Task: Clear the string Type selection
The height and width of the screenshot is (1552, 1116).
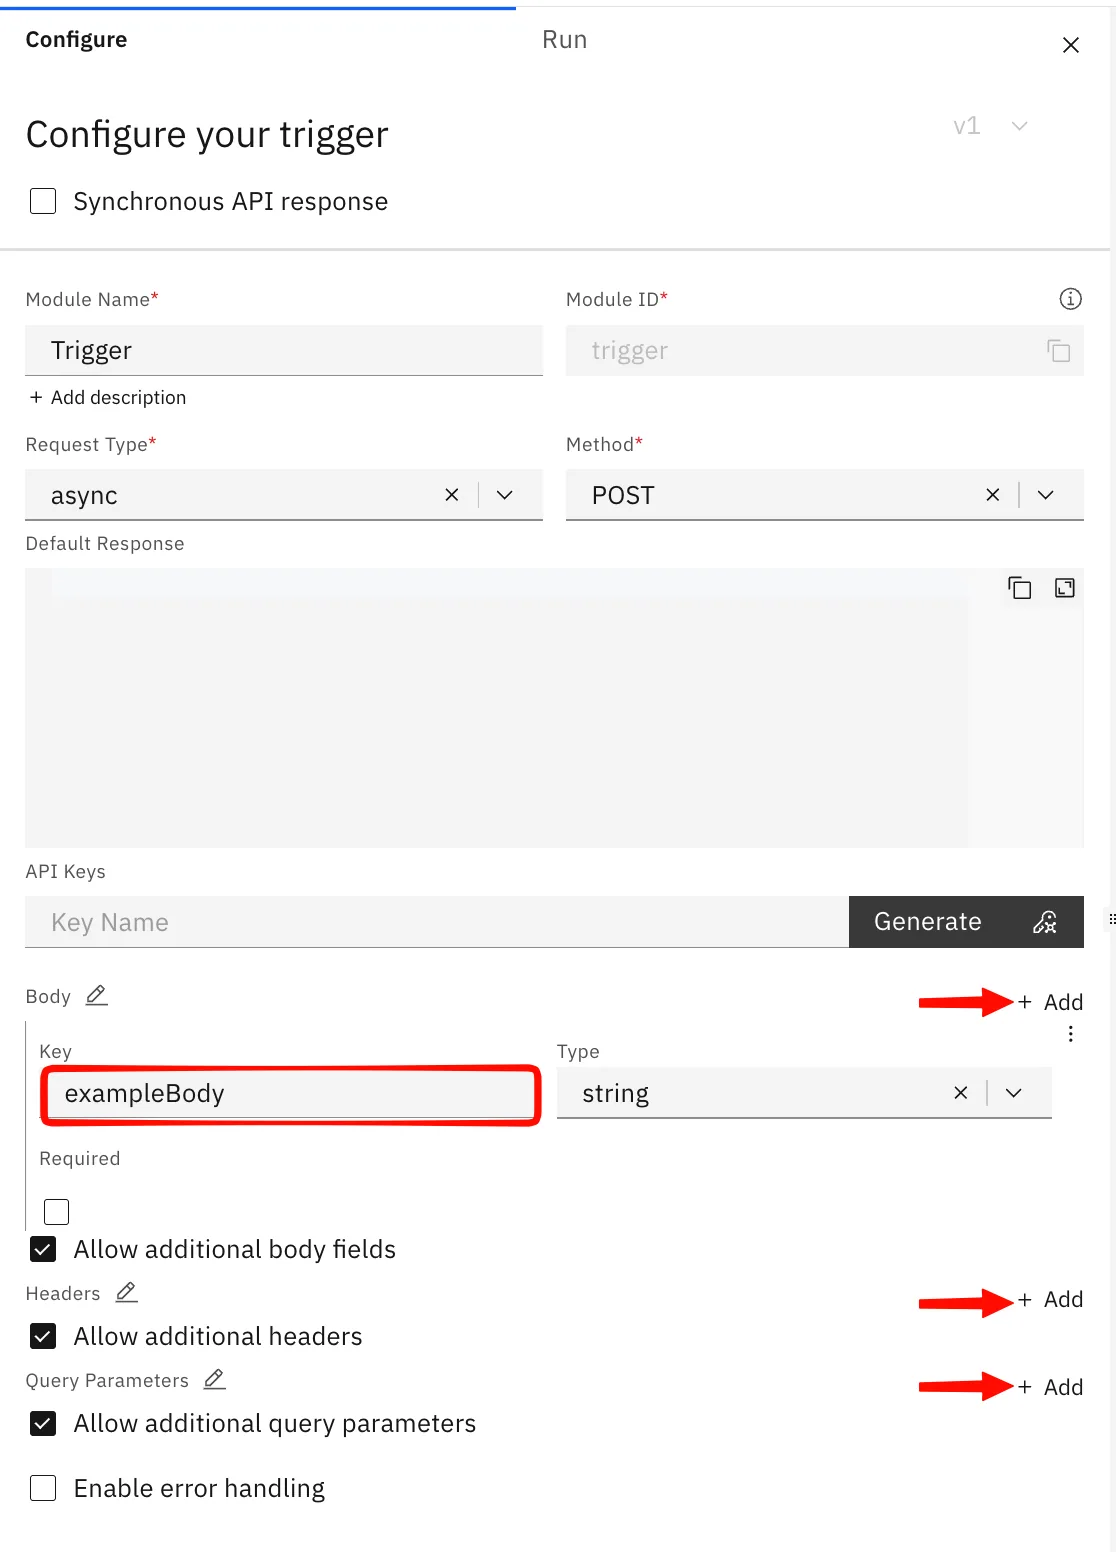Action: tap(961, 1093)
